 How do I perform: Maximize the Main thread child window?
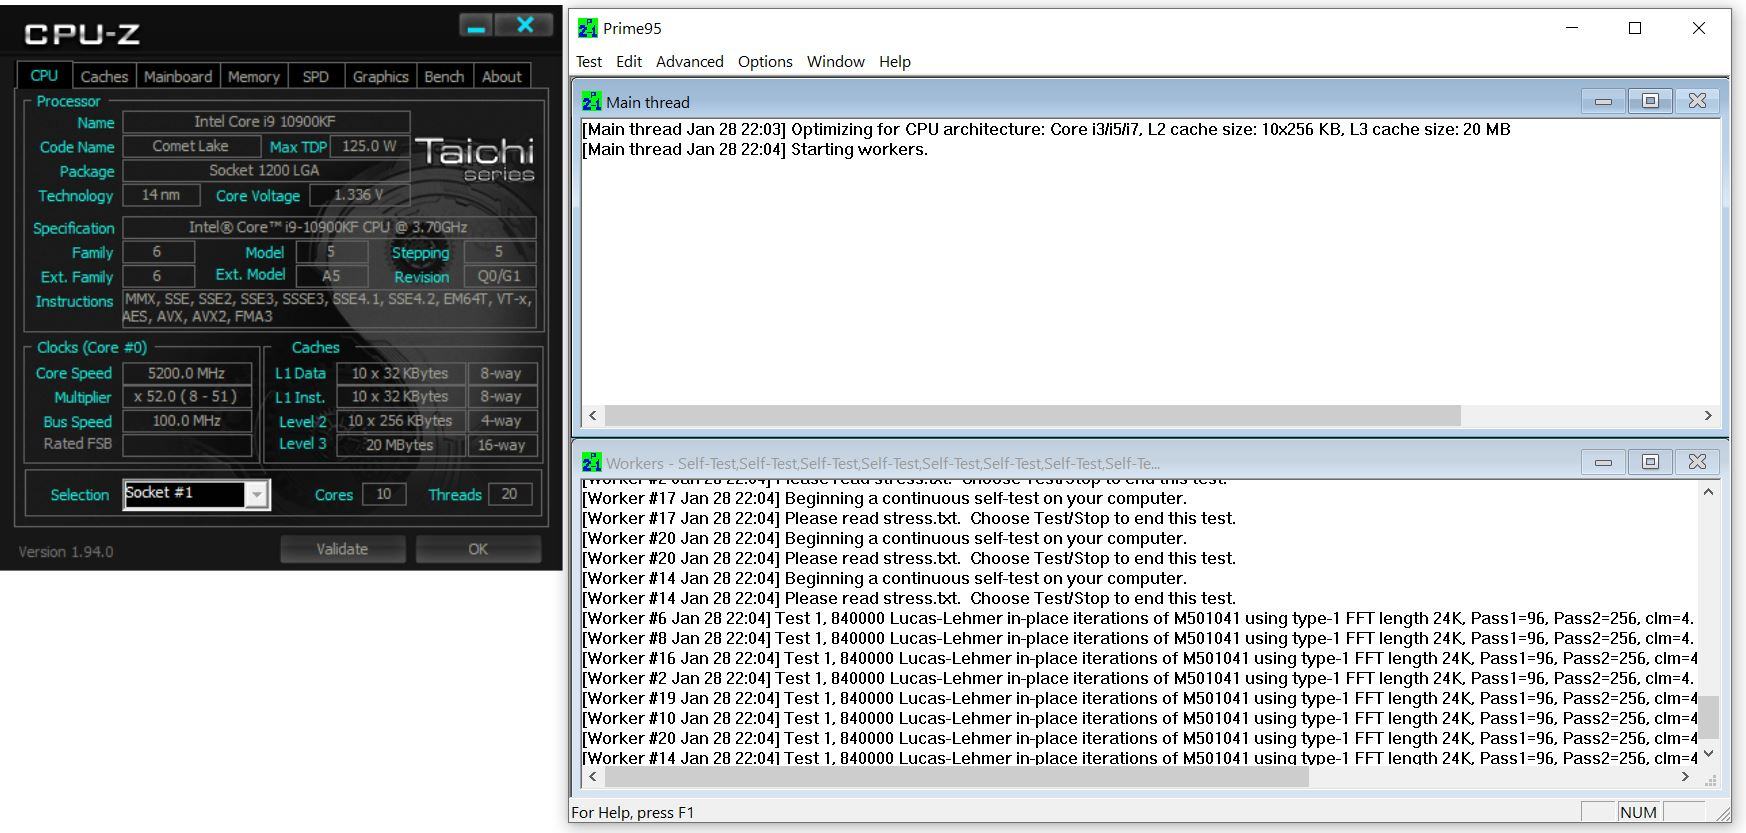[x=1650, y=101]
